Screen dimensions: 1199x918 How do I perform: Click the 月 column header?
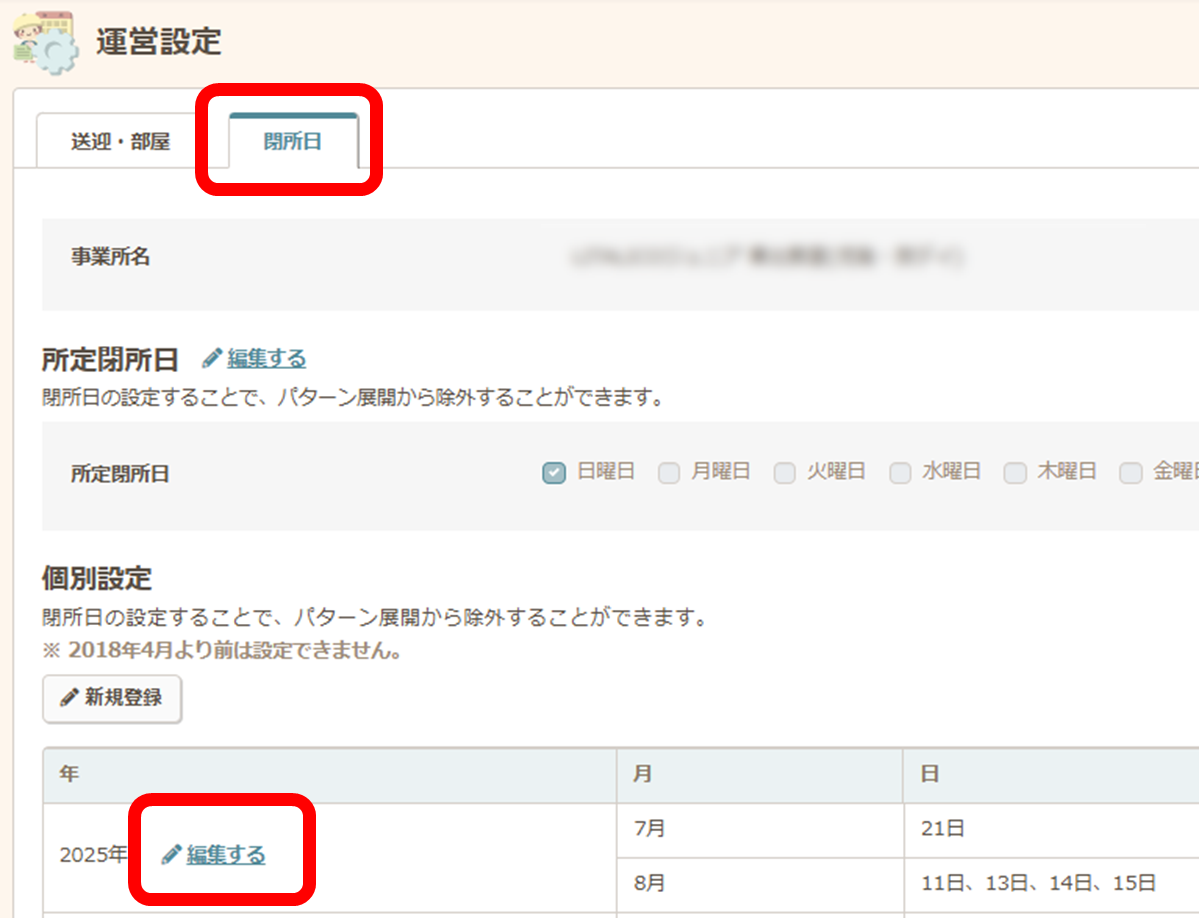(x=759, y=775)
